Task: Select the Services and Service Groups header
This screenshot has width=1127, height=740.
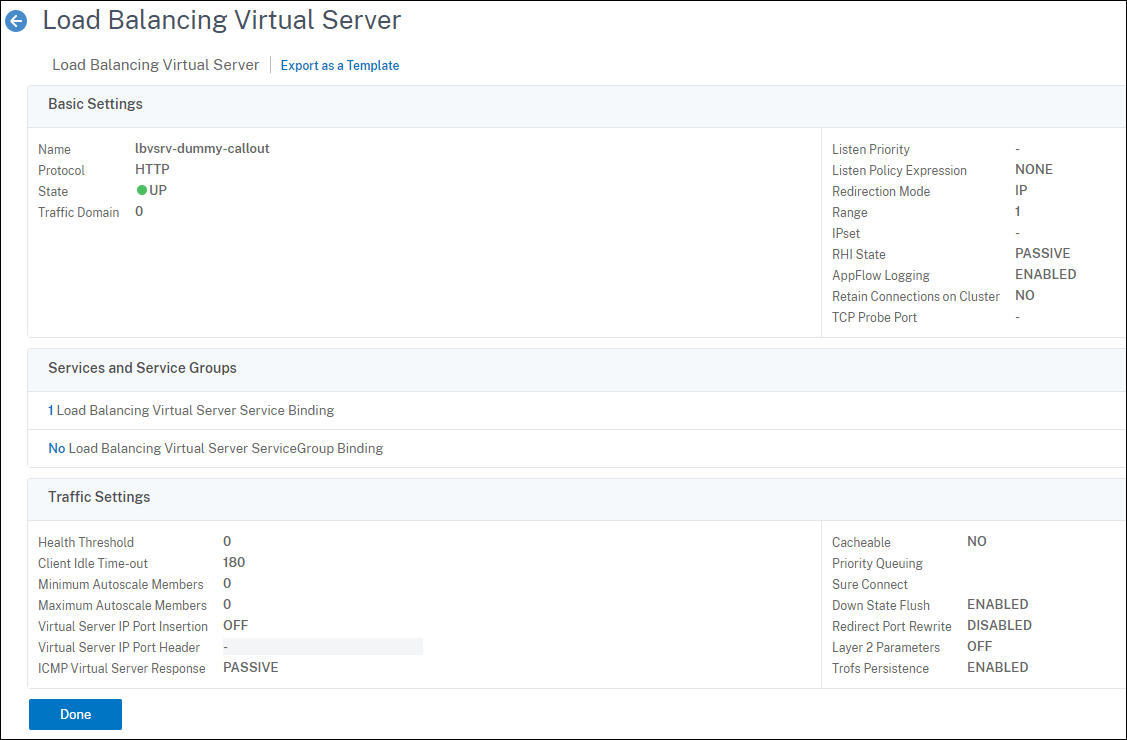Action: click(142, 368)
